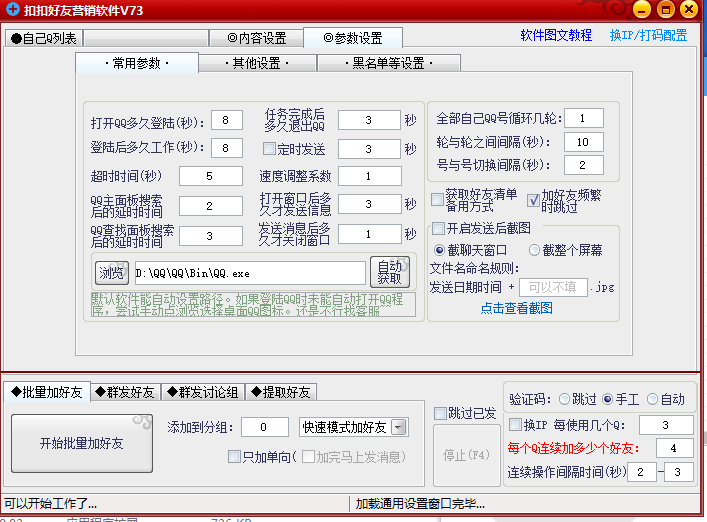
Task: Enable 获取好友清单备用方式 checkbox
Action: pyautogui.click(x=437, y=199)
